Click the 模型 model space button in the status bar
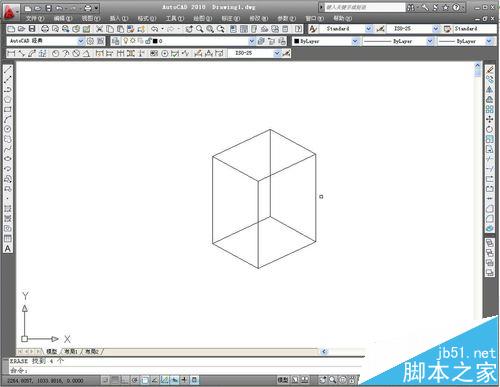500x387 pixels. 283,380
